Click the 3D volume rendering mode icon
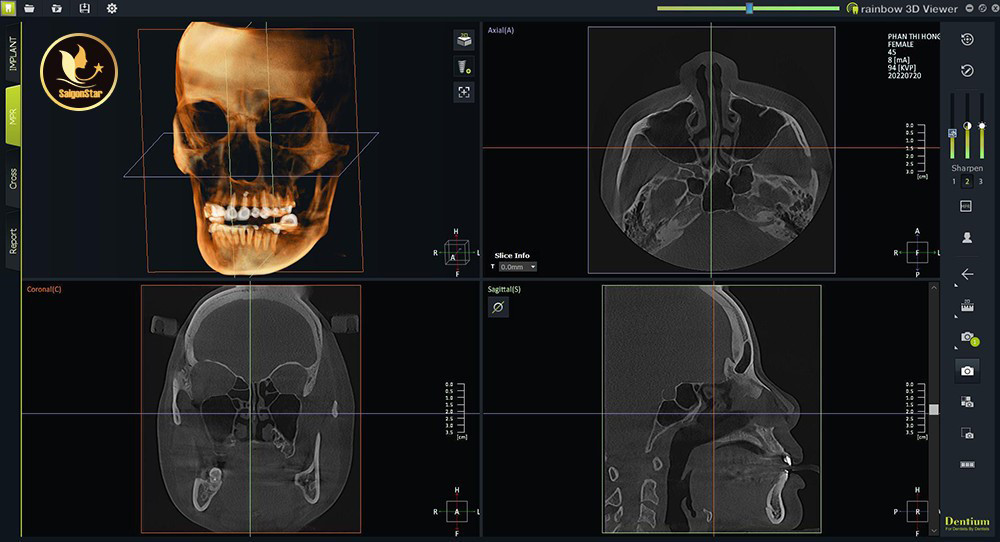The width and height of the screenshot is (1000, 542). 463,40
